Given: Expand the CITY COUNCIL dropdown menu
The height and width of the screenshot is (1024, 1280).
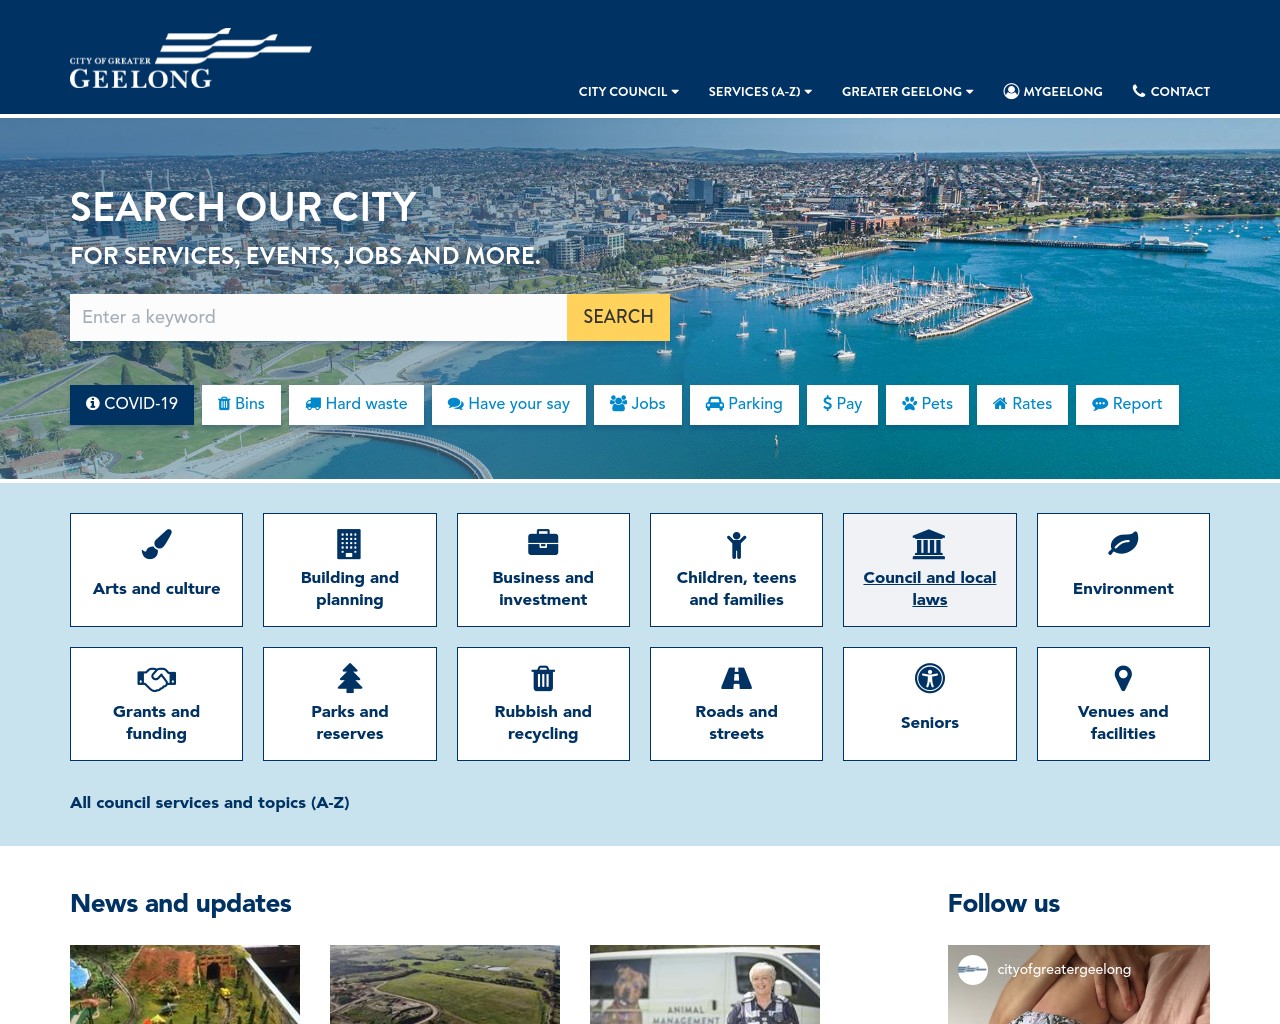Looking at the screenshot, I should [x=628, y=92].
